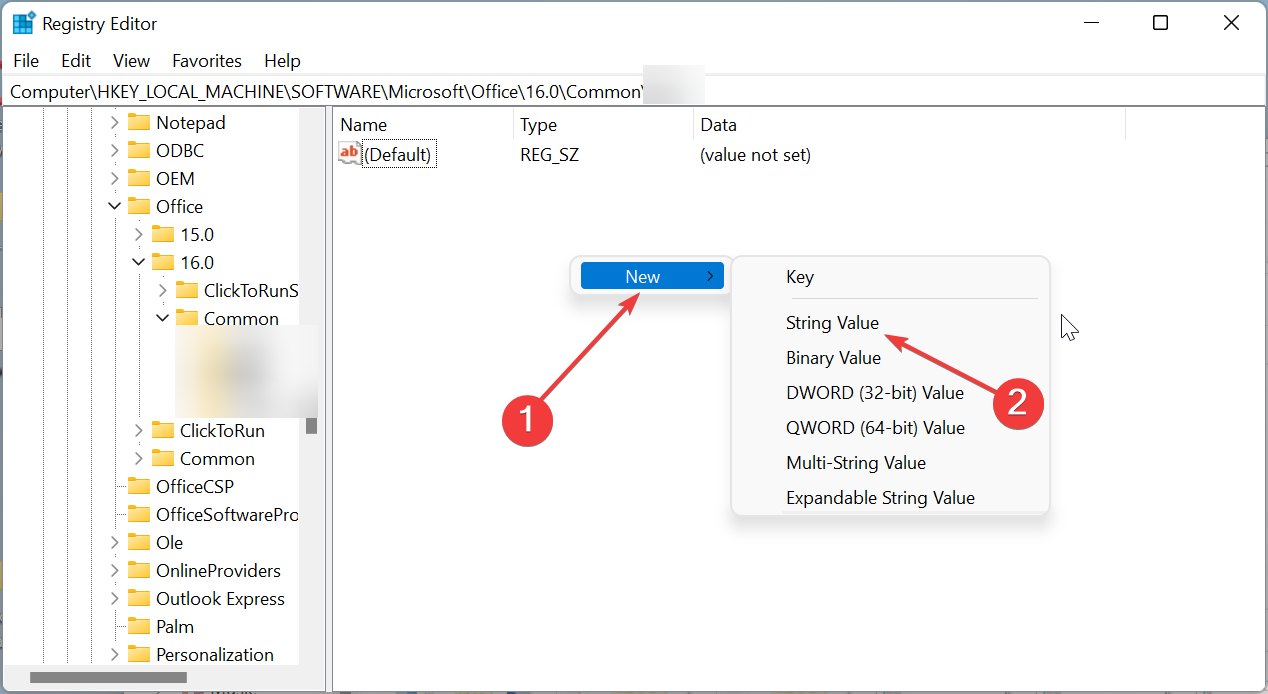Image resolution: width=1268 pixels, height=694 pixels.
Task: Expand the 15.0 key
Action: coord(138,234)
